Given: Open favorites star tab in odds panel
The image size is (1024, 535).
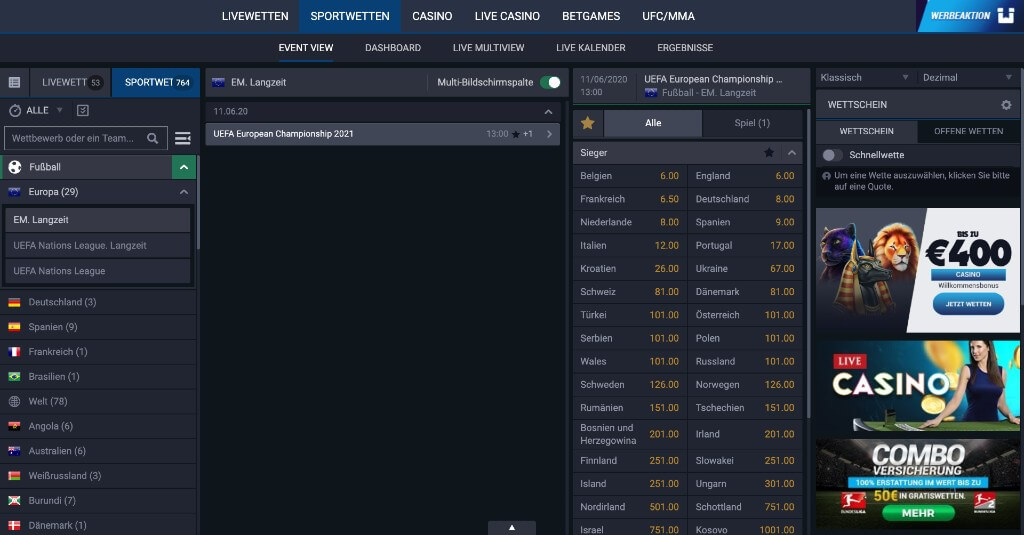Looking at the screenshot, I should click(588, 123).
